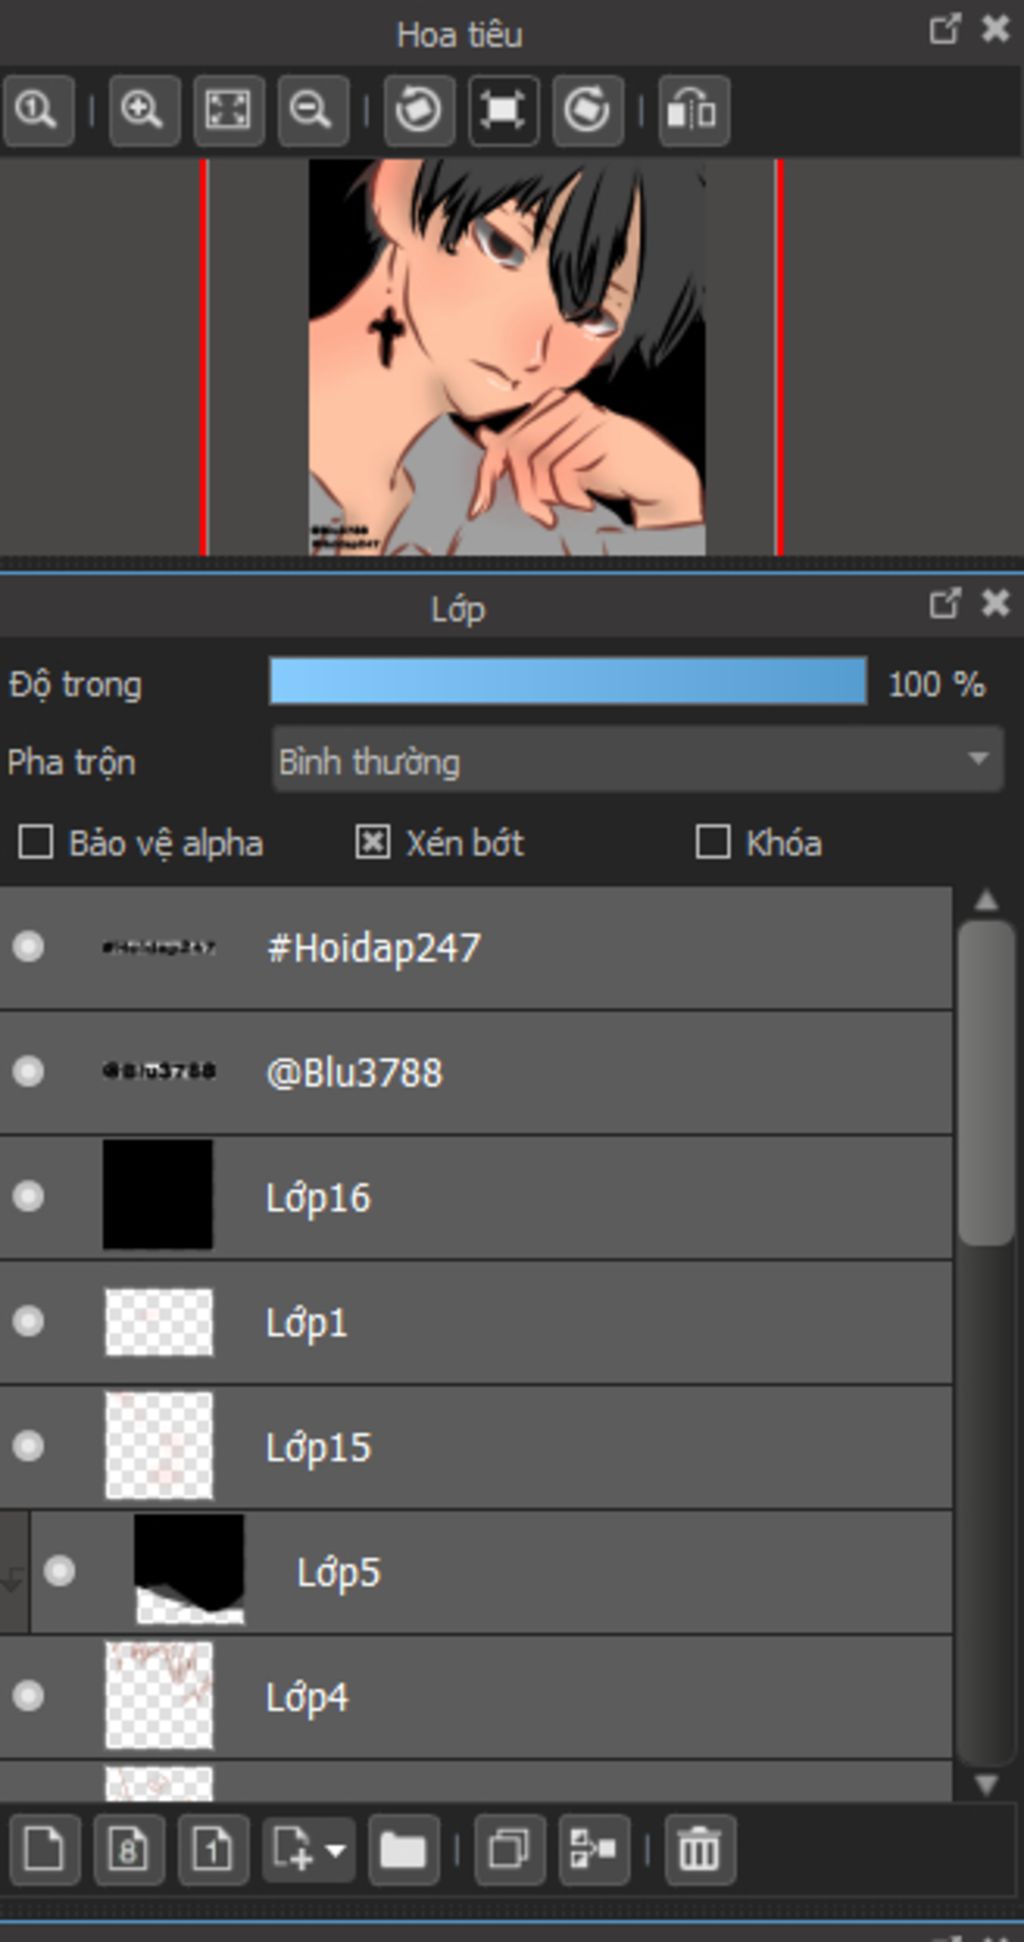
Task: Create a new 8-bit layer
Action: (x=128, y=1849)
